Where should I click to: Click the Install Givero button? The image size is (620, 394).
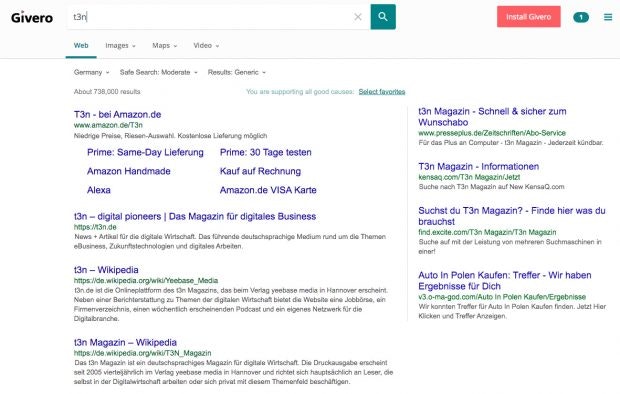point(529,17)
